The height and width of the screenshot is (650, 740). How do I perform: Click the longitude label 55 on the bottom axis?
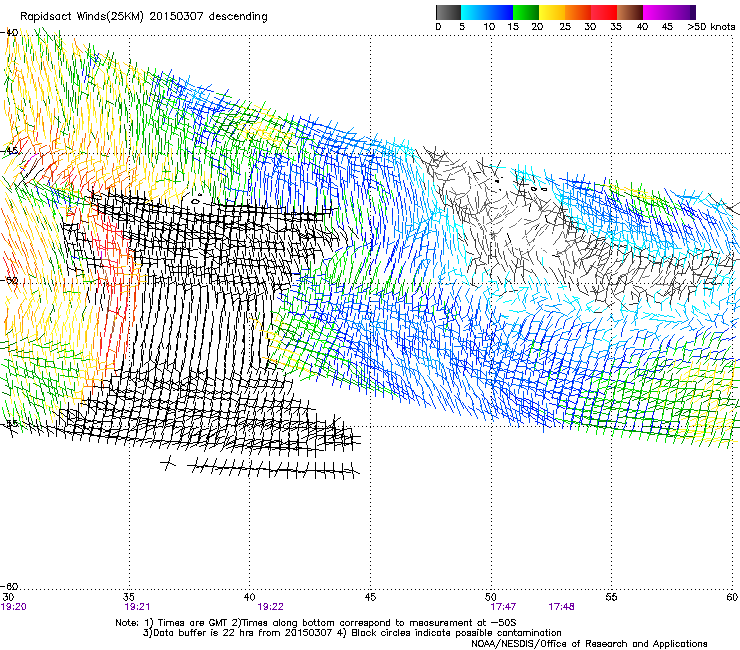click(611, 597)
